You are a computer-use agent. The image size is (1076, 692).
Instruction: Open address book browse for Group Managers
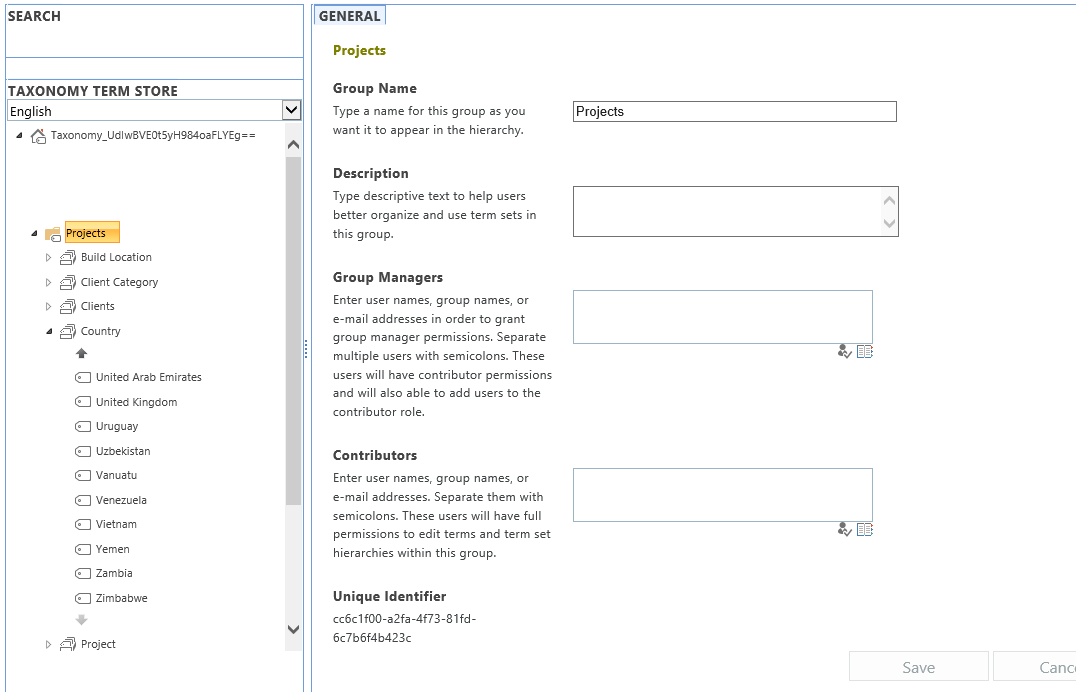865,352
